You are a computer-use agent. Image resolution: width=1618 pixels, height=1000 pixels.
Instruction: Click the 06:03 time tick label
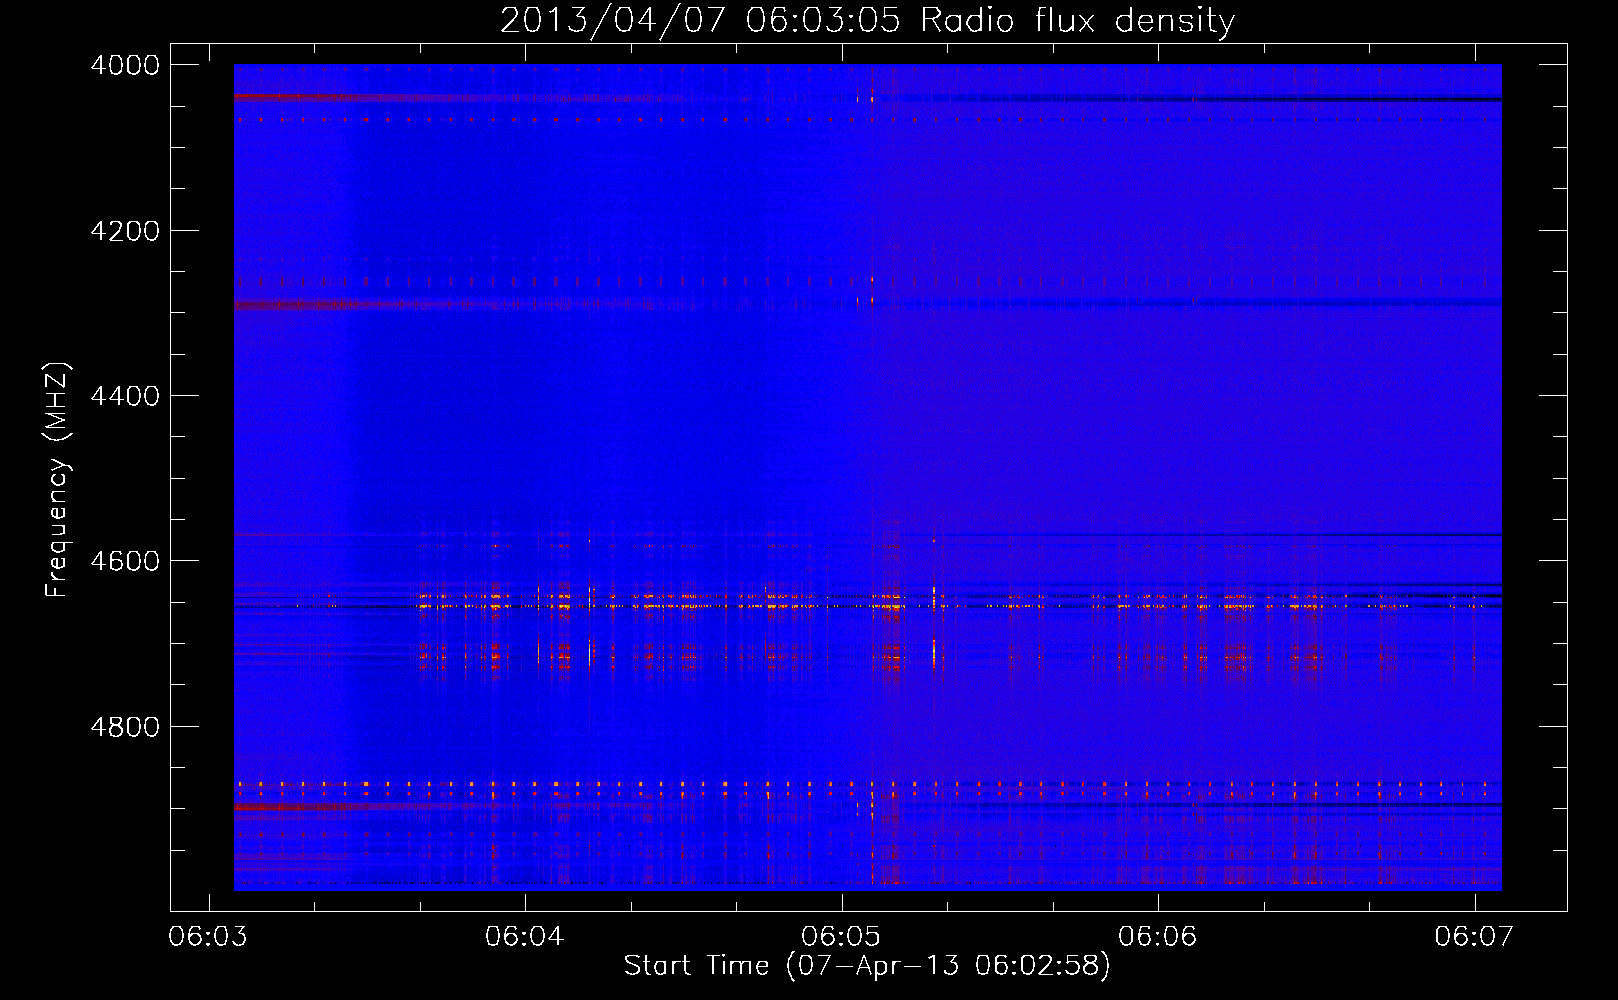208,937
